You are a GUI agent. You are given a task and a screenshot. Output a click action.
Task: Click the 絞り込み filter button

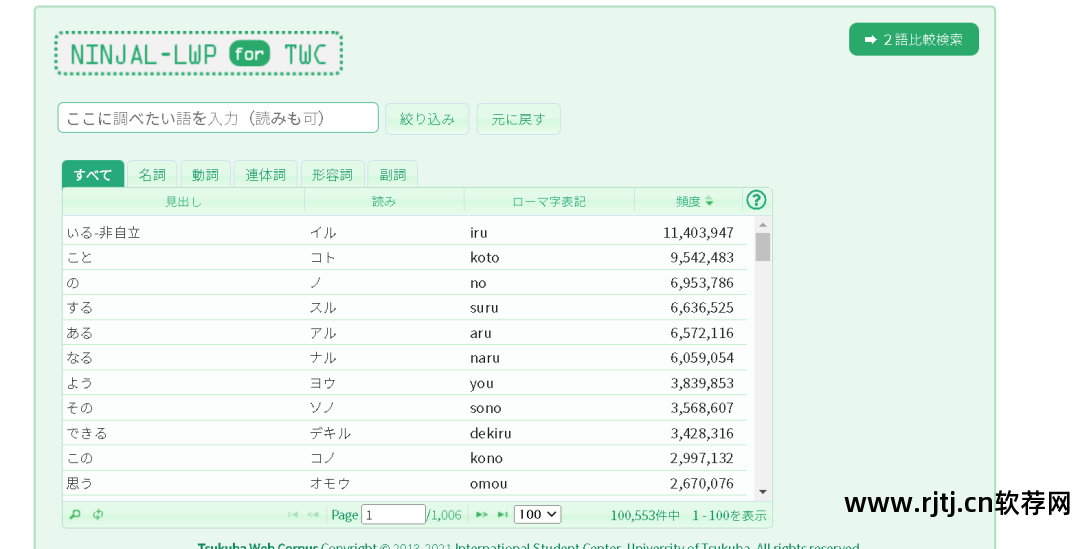point(427,119)
